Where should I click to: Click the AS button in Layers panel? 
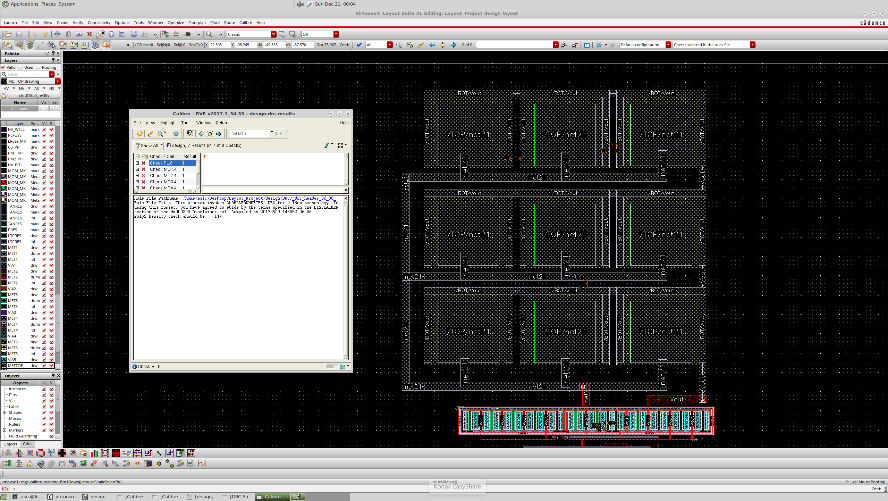[37, 89]
